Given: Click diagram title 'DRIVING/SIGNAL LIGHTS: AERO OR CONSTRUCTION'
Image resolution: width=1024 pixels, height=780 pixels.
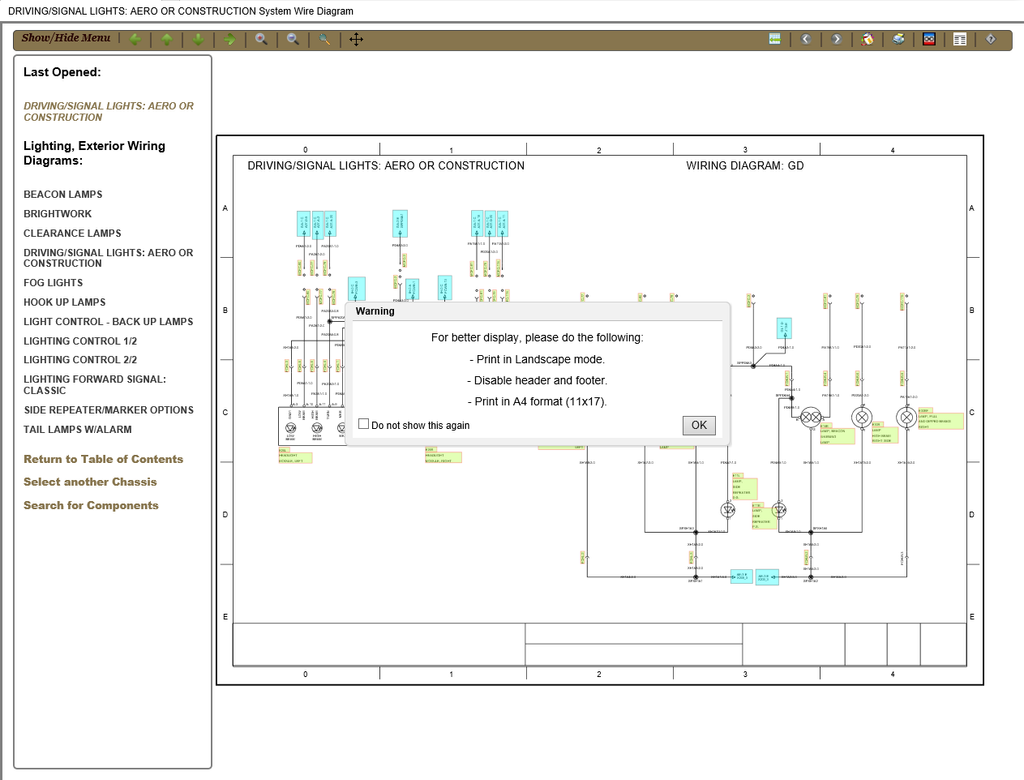Looking at the screenshot, I should pyautogui.click(x=386, y=166).
